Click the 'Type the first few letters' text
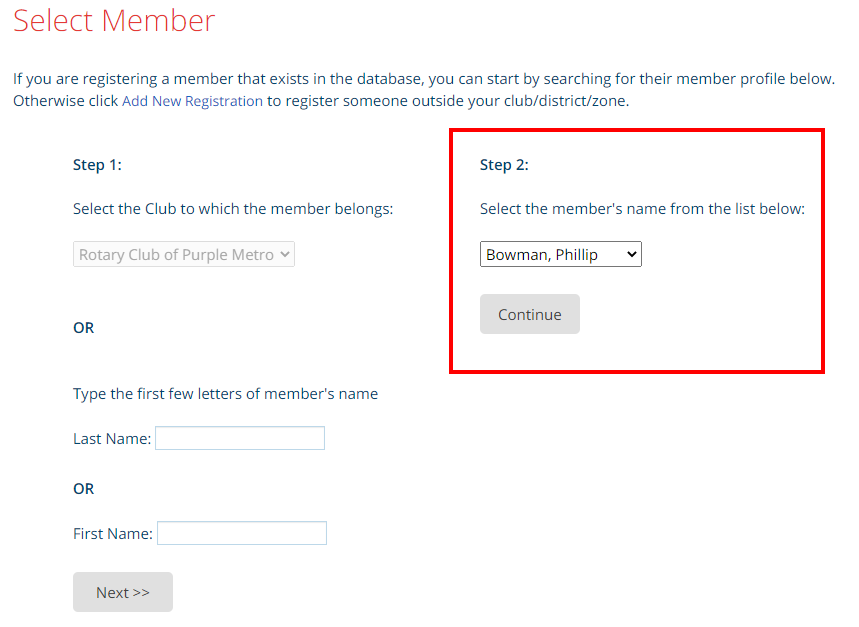This screenshot has height=627, width=859. pos(225,394)
